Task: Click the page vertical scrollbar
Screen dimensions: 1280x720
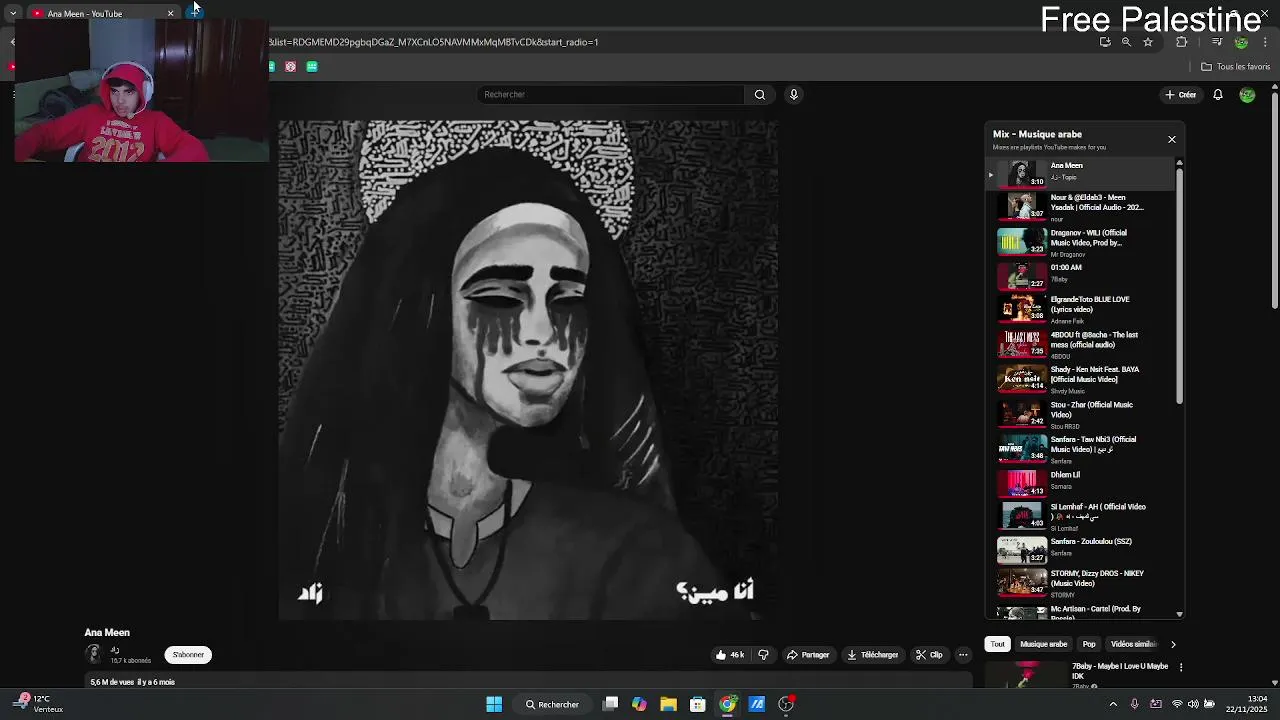Action: point(1275,200)
